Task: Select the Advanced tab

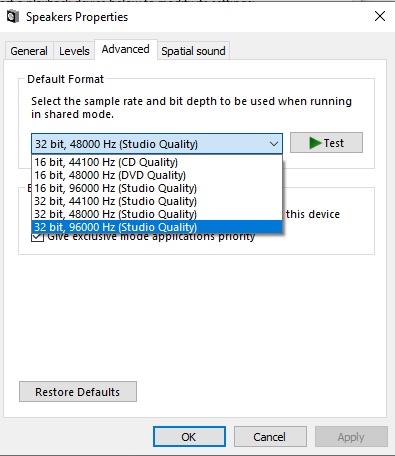Action: pyautogui.click(x=126, y=49)
